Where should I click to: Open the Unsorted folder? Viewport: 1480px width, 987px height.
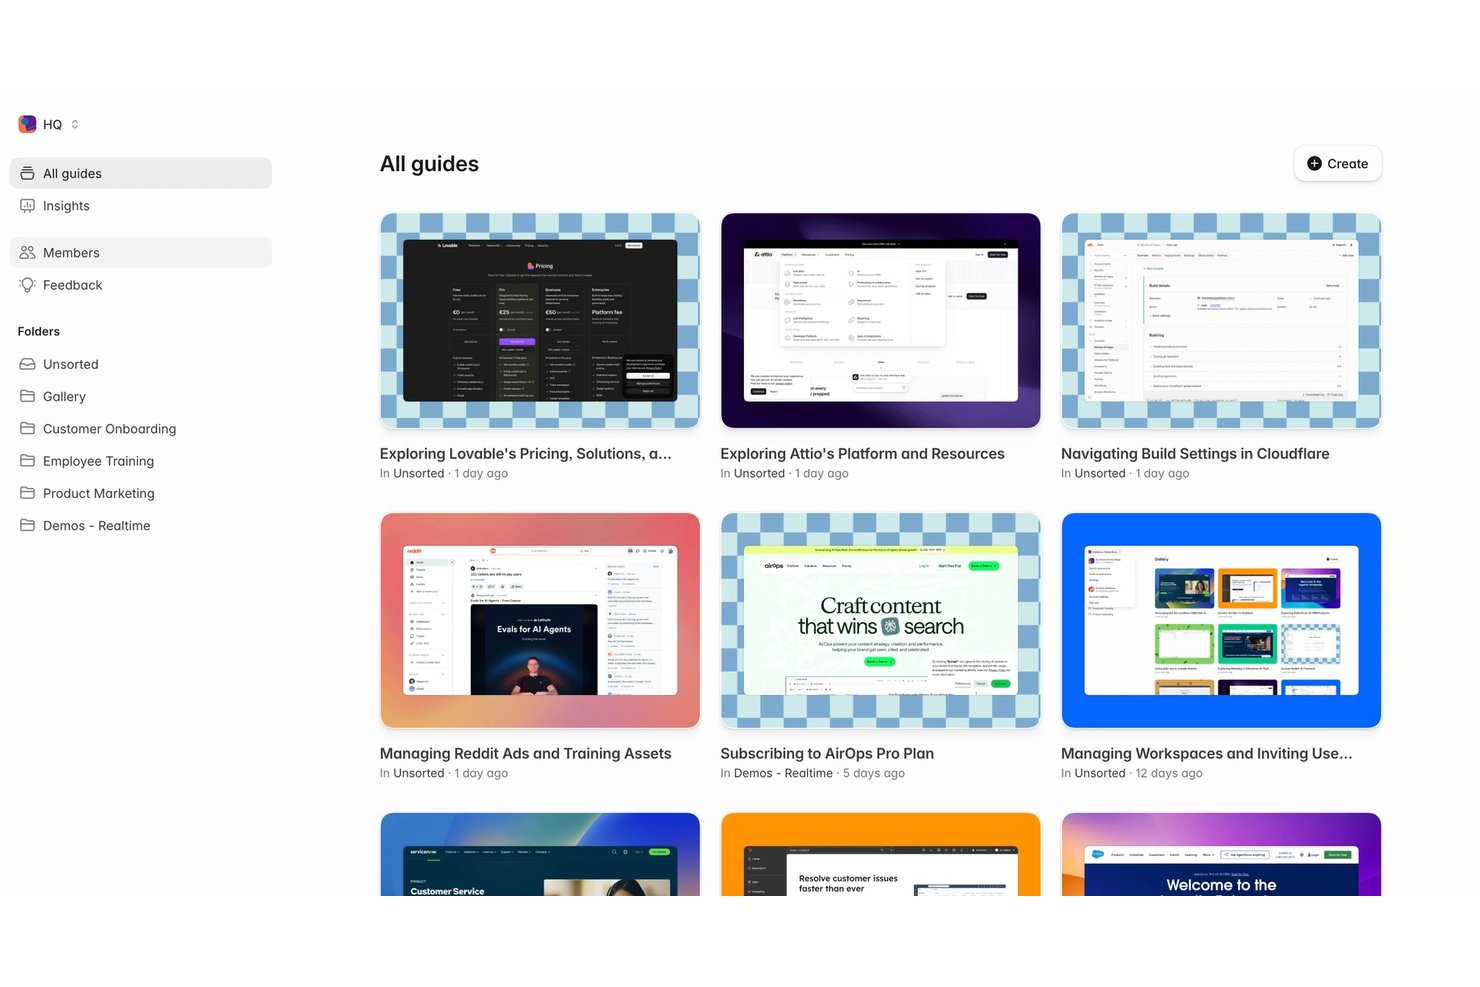tap(141, 364)
